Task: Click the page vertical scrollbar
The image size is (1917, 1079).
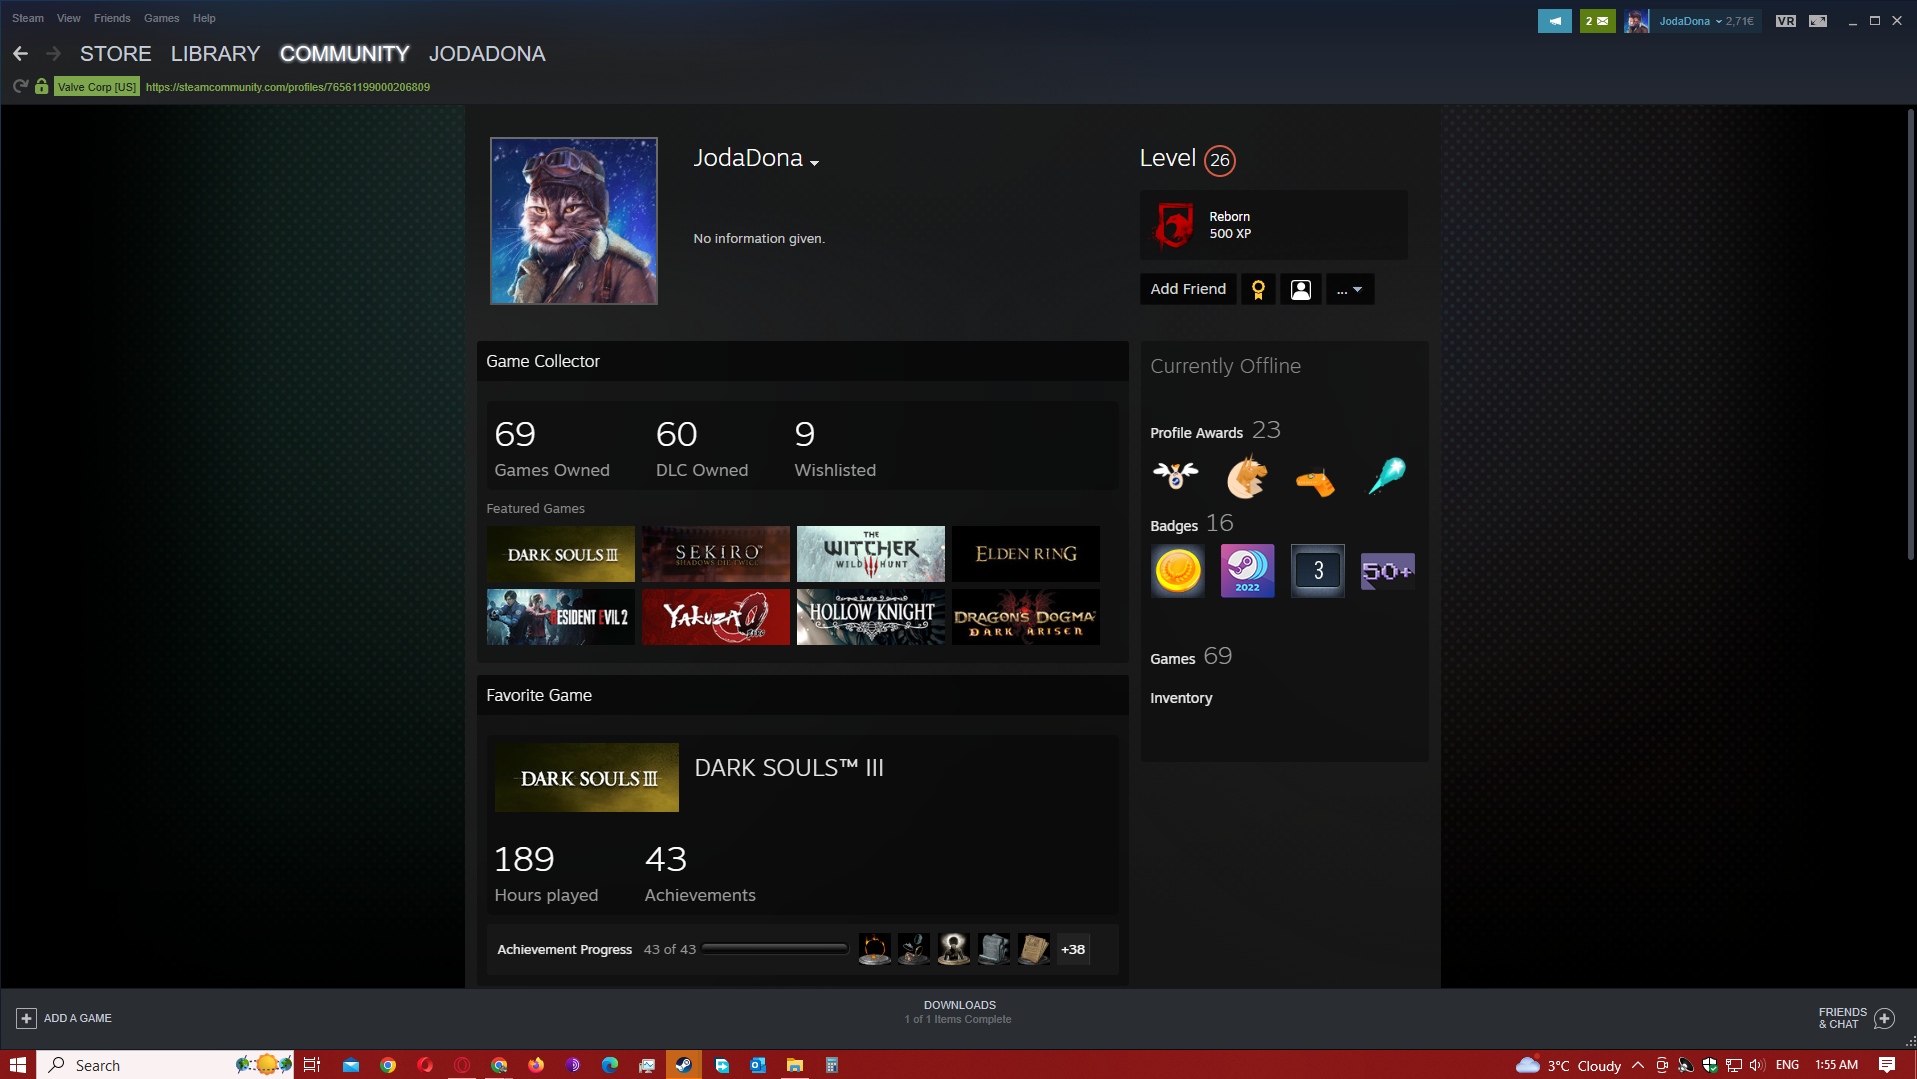Action: click(x=1909, y=335)
